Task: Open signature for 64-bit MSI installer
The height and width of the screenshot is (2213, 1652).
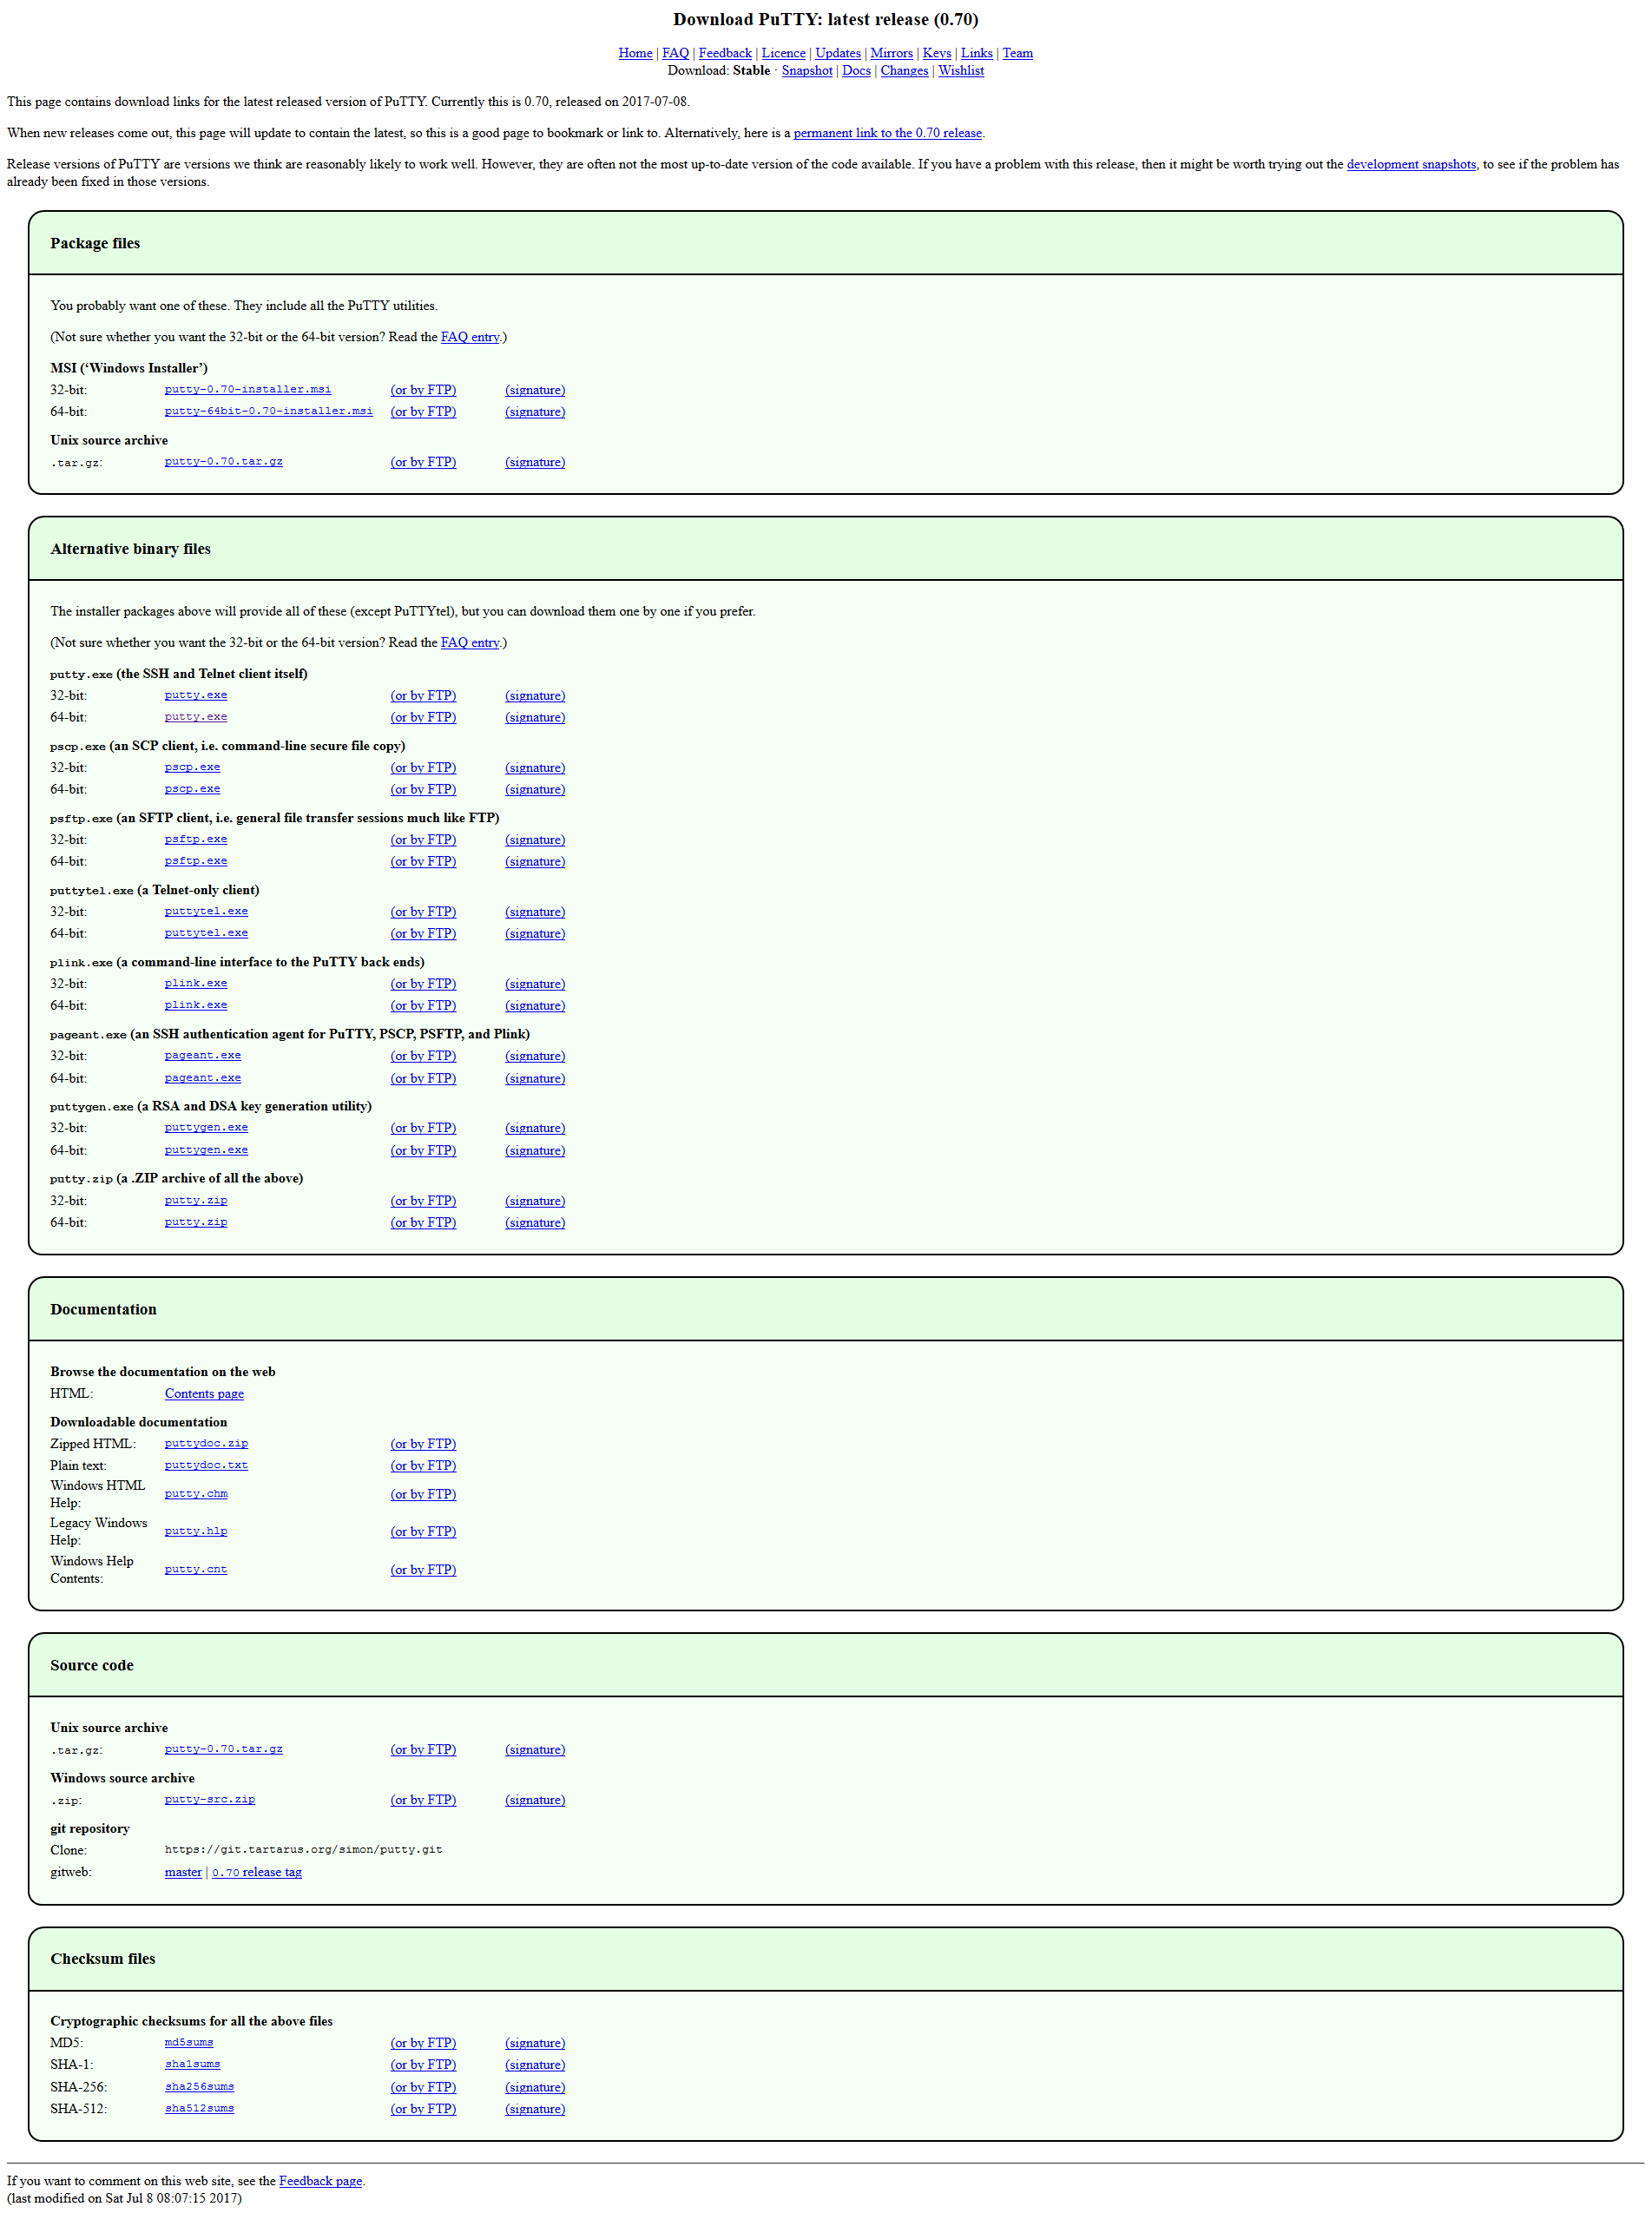Action: 534,412
